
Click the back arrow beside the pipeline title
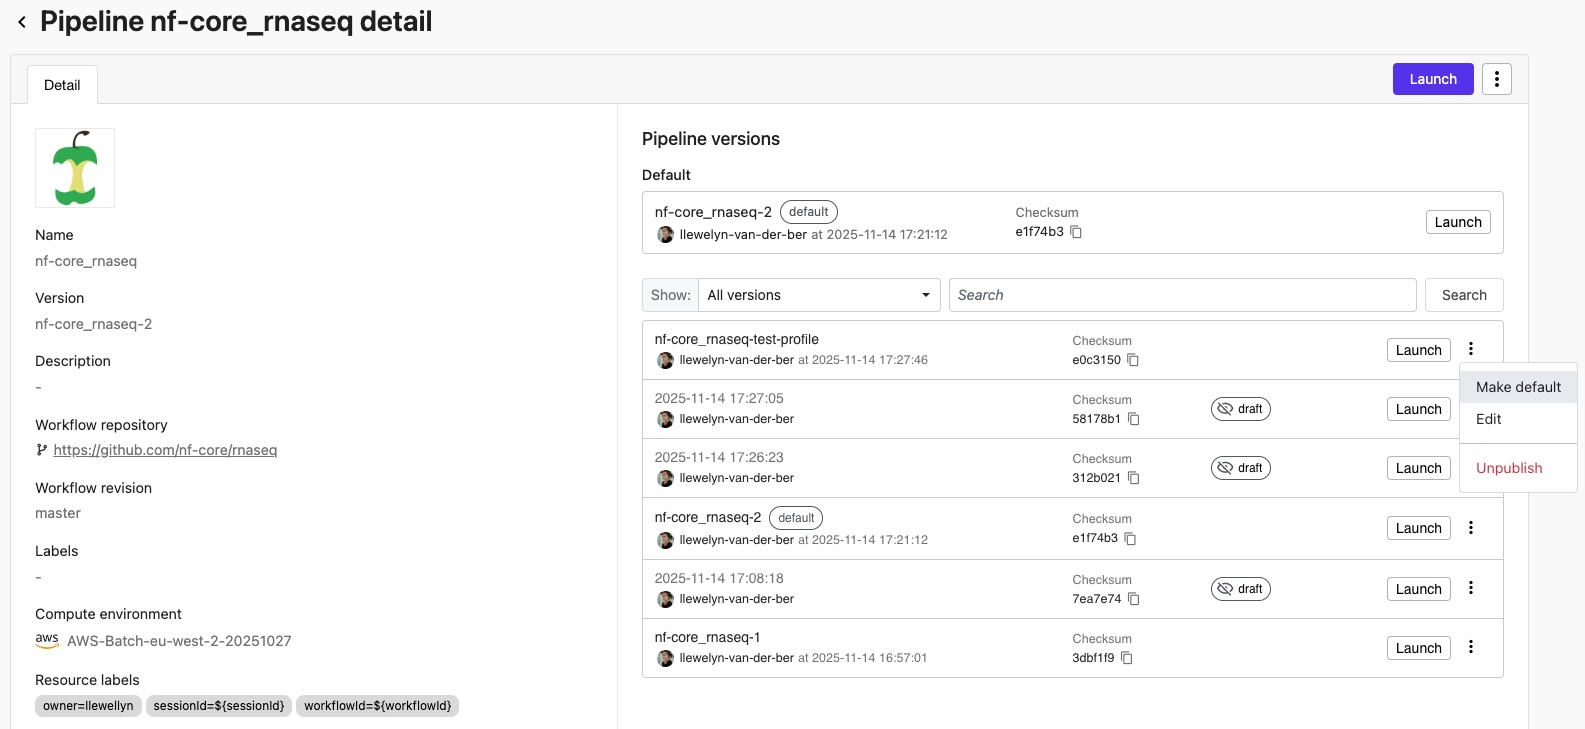(22, 22)
